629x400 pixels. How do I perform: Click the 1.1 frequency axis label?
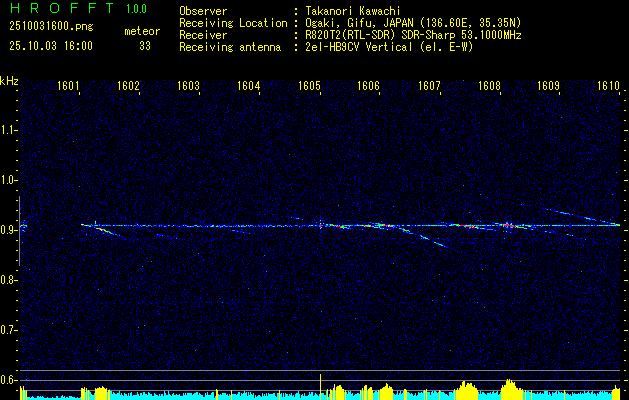[9, 130]
